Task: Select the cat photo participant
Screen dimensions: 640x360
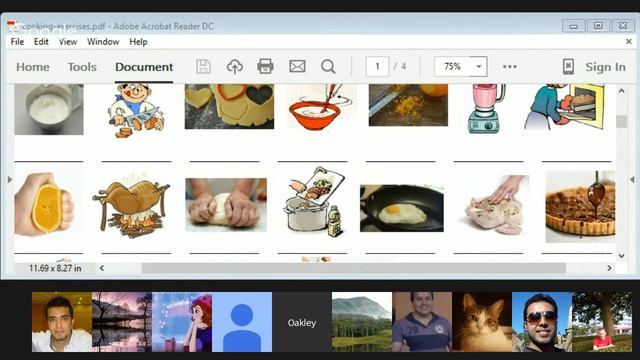Action: click(482, 322)
